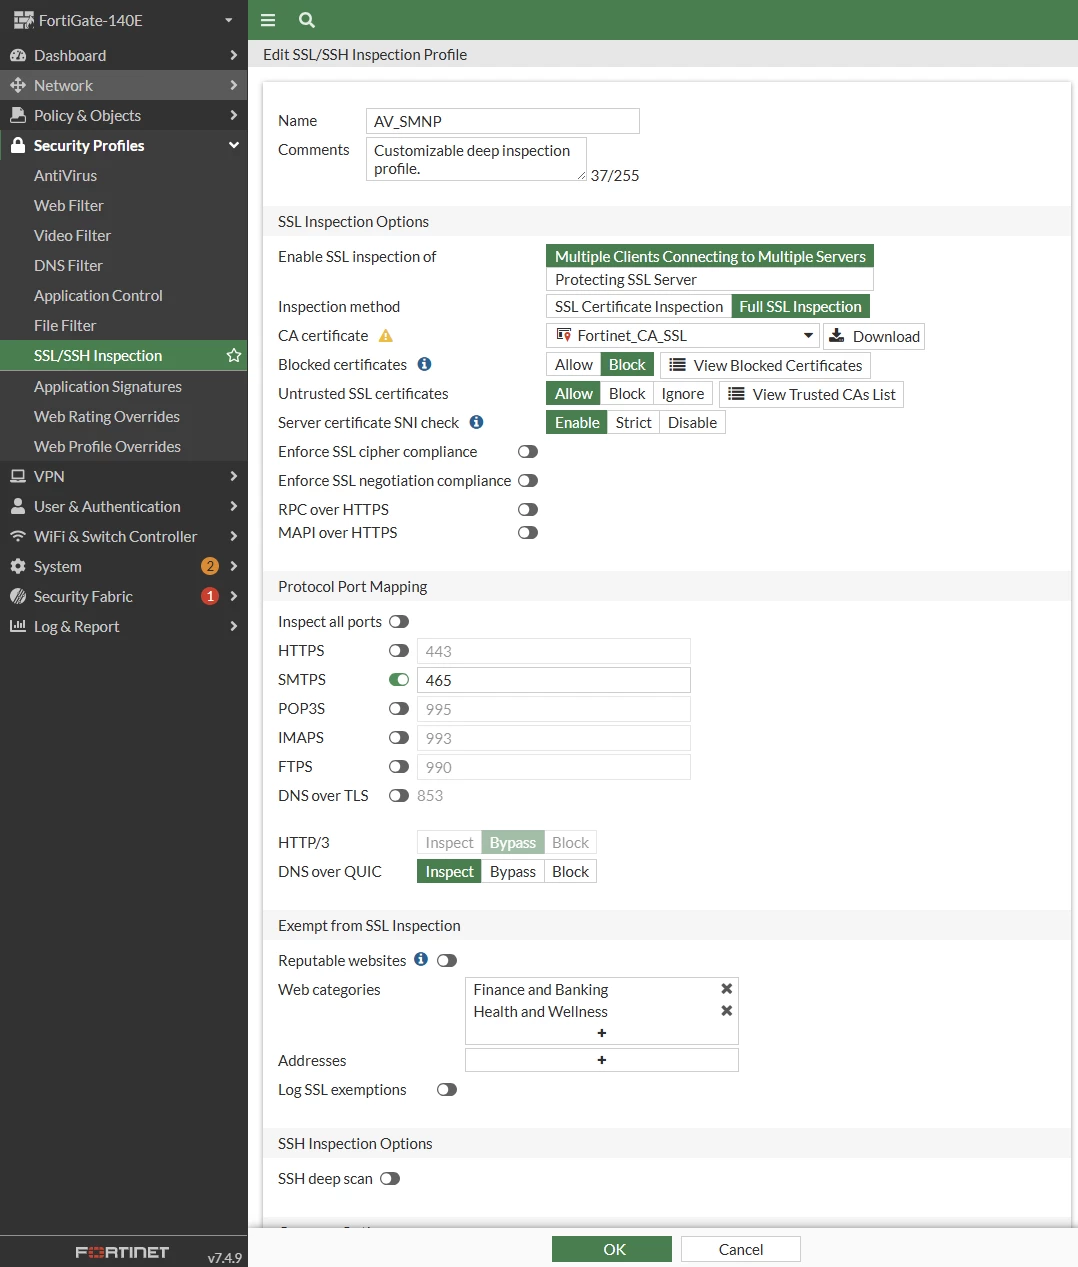The image size is (1078, 1267).
Task: Click the Blocked certificates info icon
Action: click(x=424, y=364)
